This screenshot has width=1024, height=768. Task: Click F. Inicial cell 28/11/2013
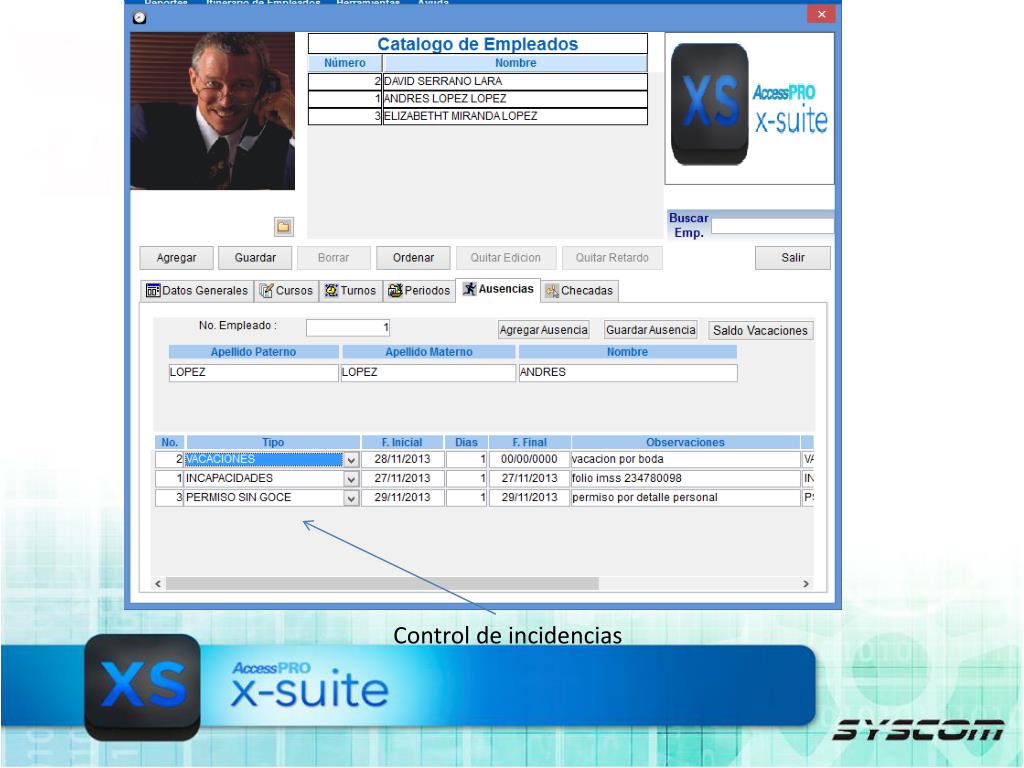coord(402,460)
